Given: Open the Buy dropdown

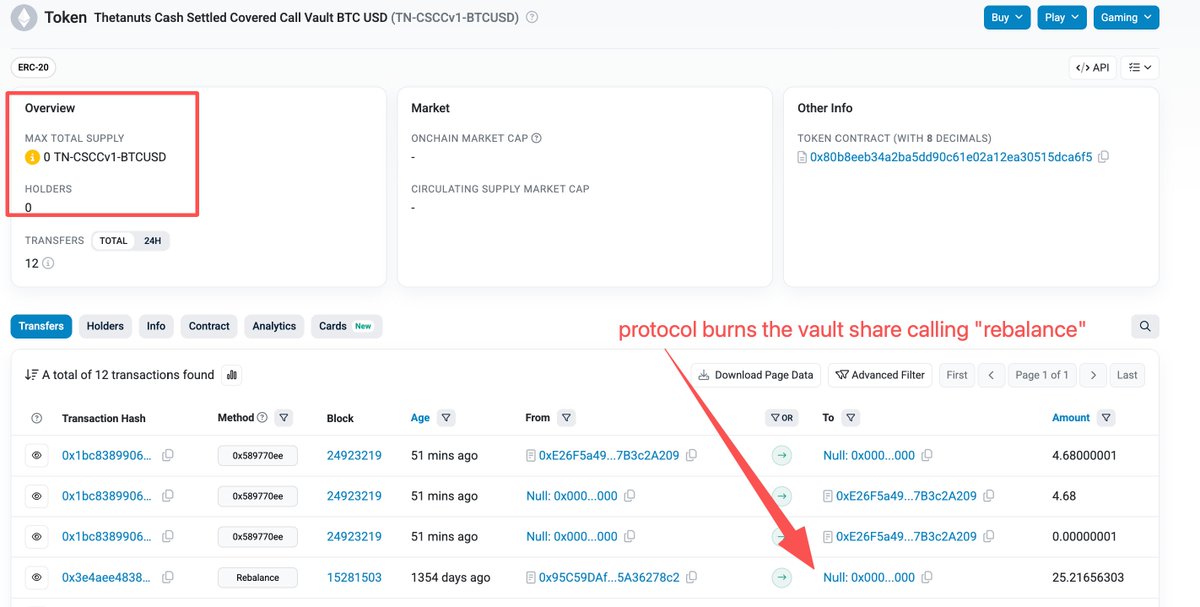Looking at the screenshot, I should click(x=1007, y=17).
